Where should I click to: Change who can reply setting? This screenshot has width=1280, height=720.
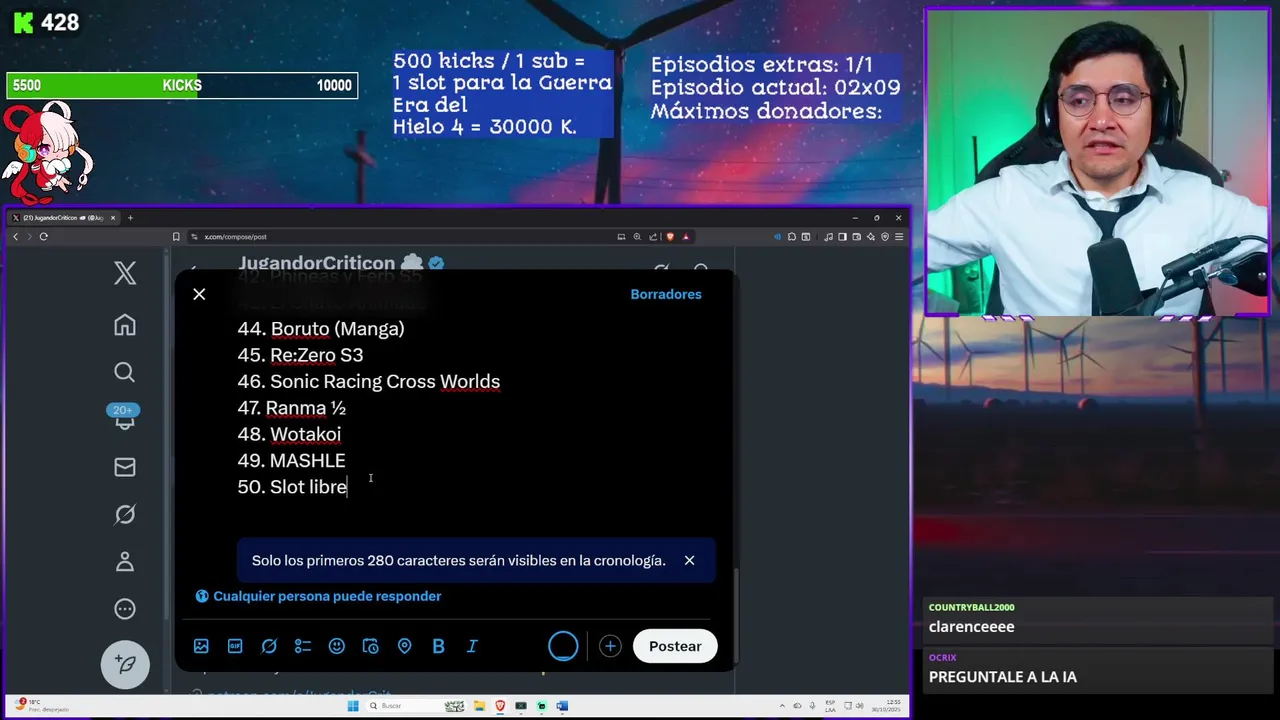click(319, 596)
